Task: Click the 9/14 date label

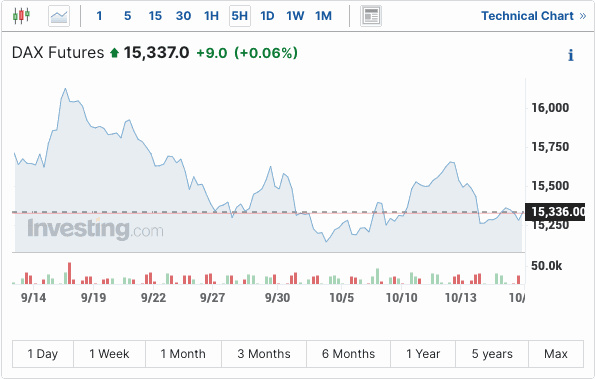Action: click(33, 298)
